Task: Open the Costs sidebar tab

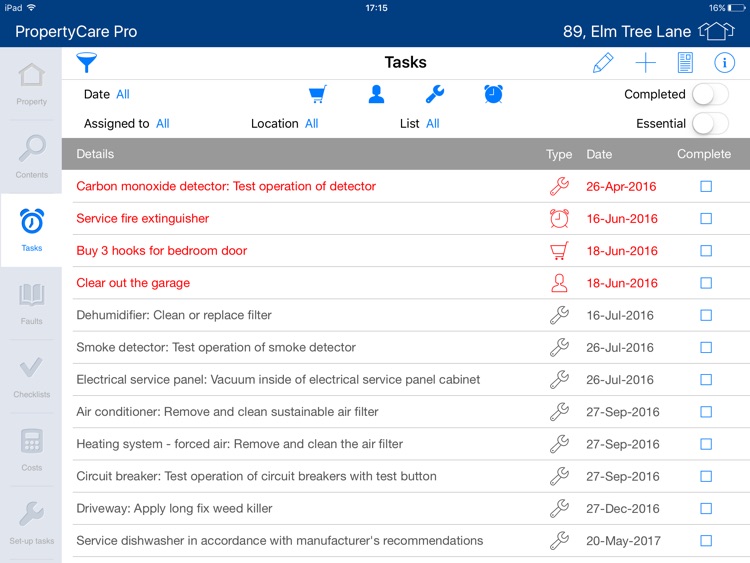Action: pos(32,450)
